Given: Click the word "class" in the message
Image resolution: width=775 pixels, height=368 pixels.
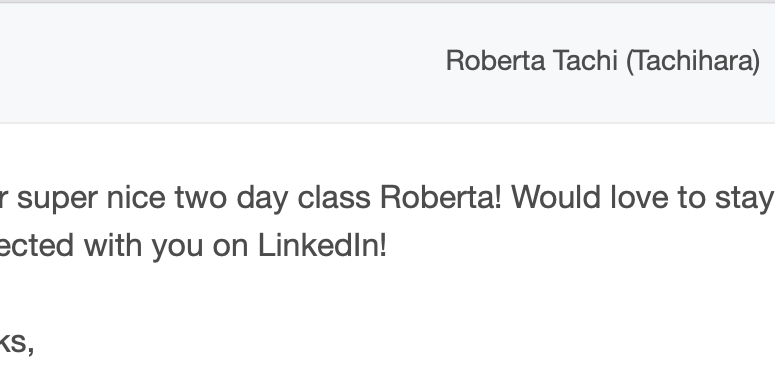Looking at the screenshot, I should click(x=334, y=197).
